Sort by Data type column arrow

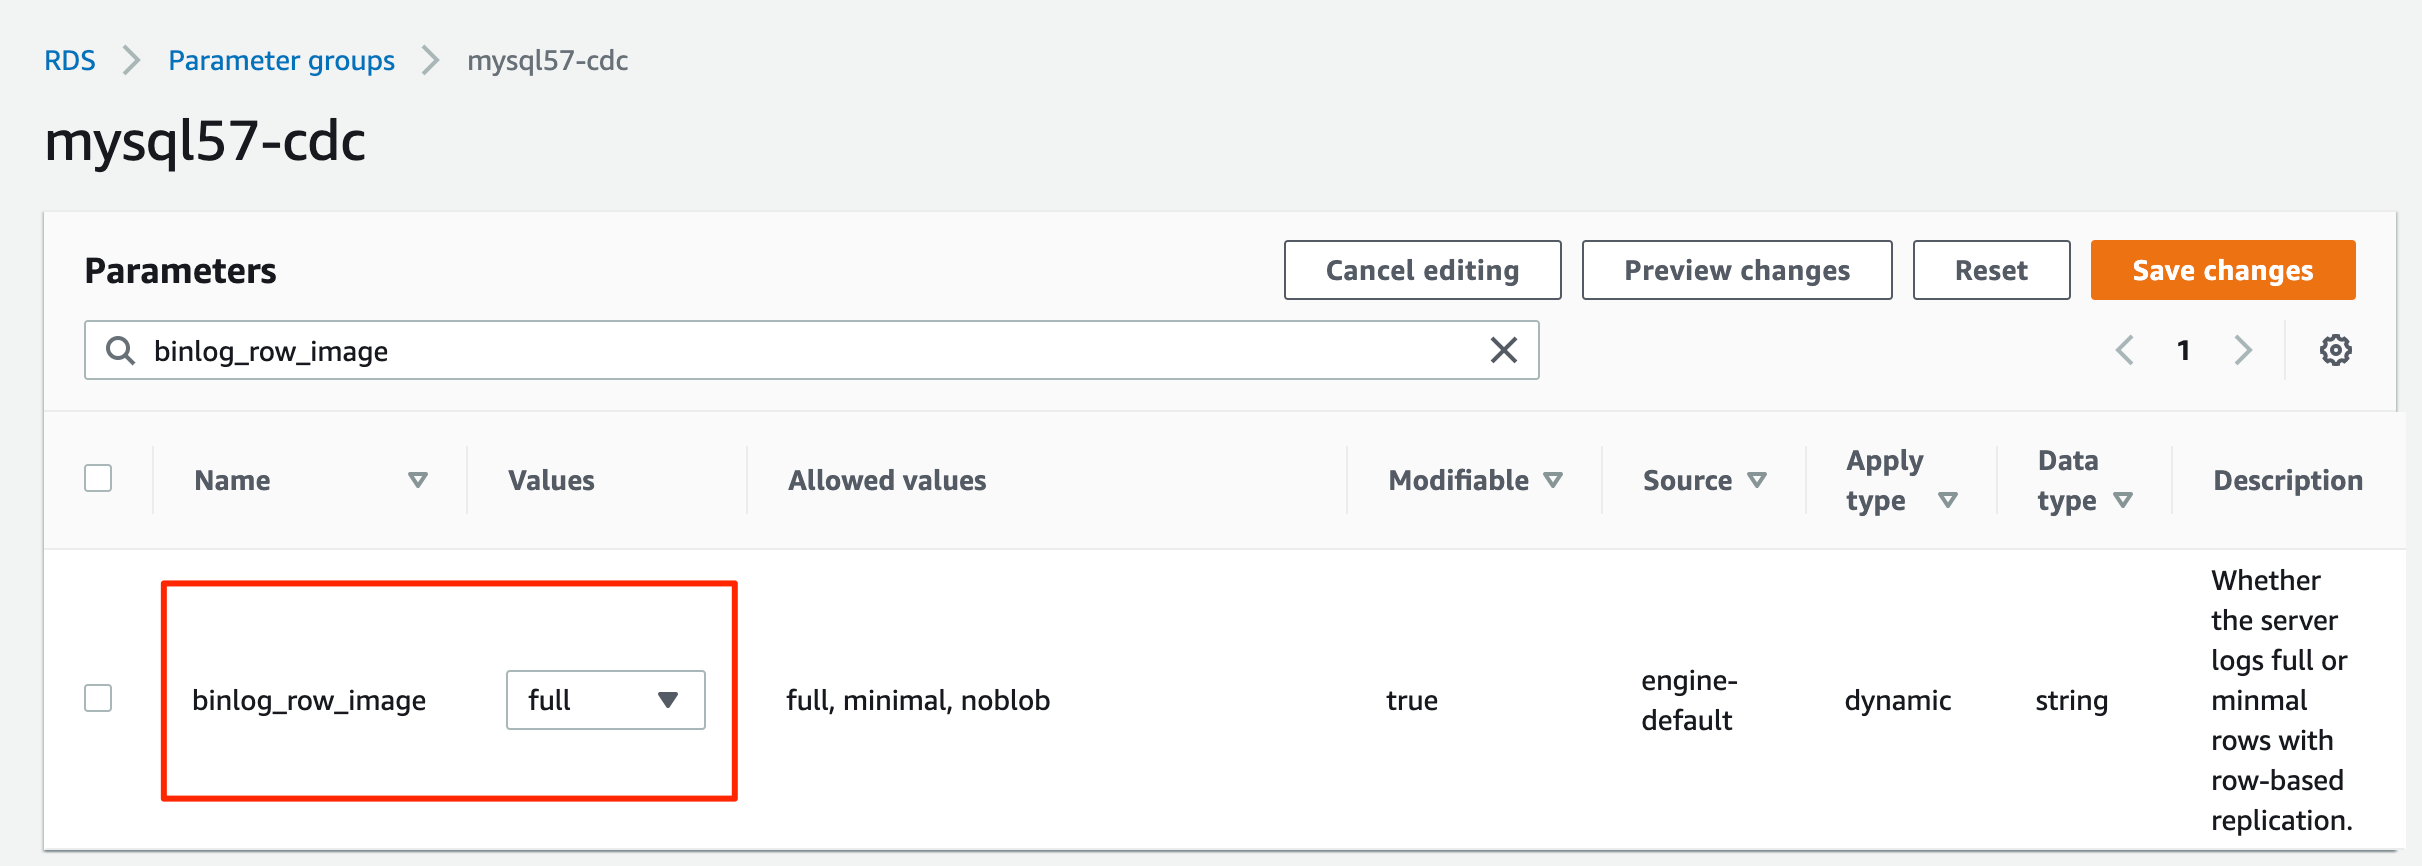click(x=2123, y=500)
